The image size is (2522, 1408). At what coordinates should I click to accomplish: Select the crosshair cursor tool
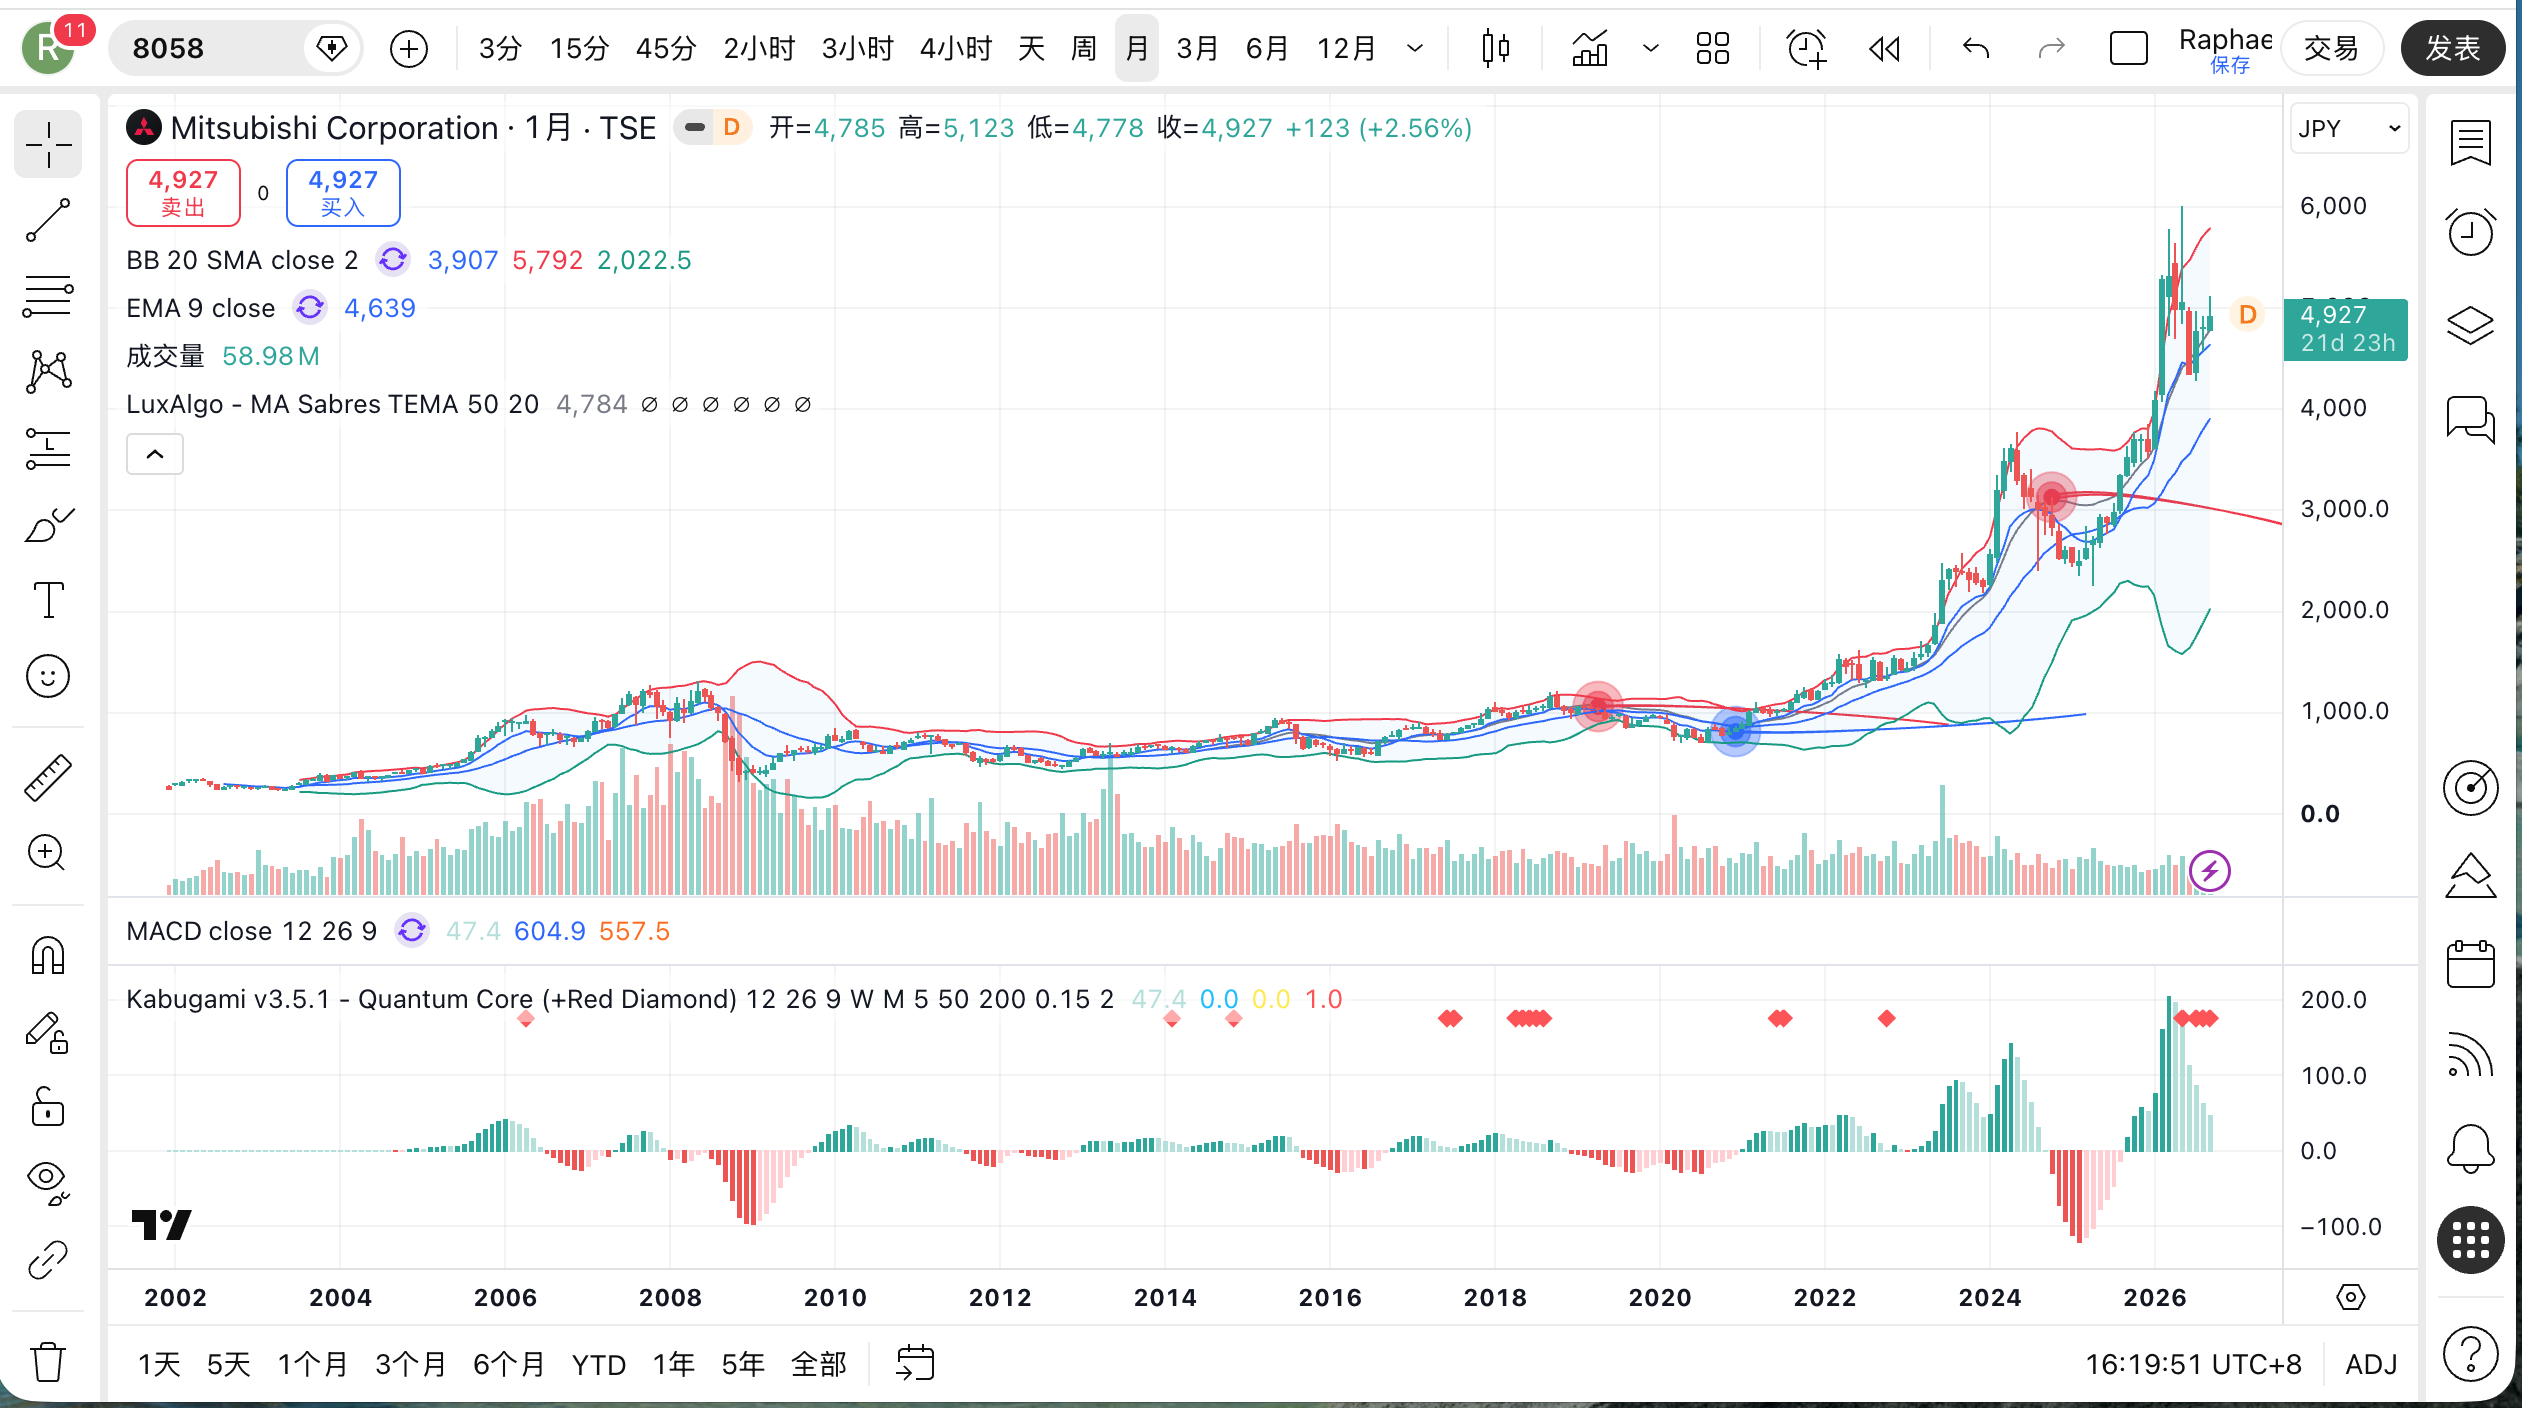coord(48,146)
